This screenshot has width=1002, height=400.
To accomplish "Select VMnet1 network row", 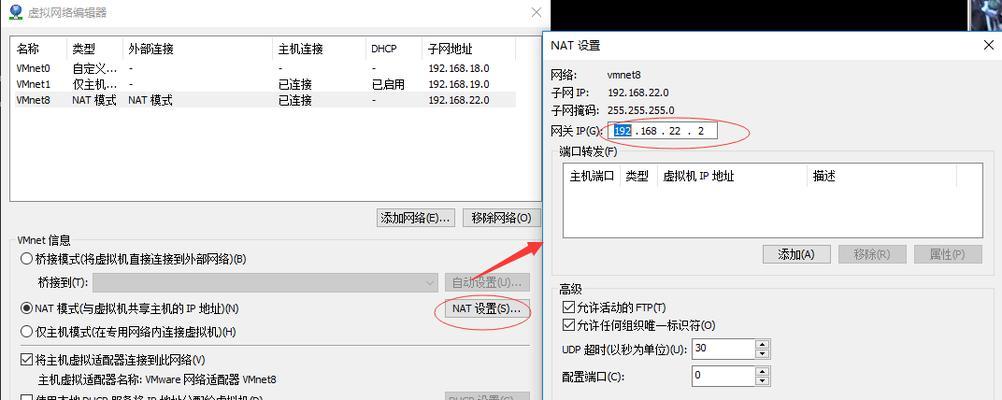I will (x=263, y=84).
